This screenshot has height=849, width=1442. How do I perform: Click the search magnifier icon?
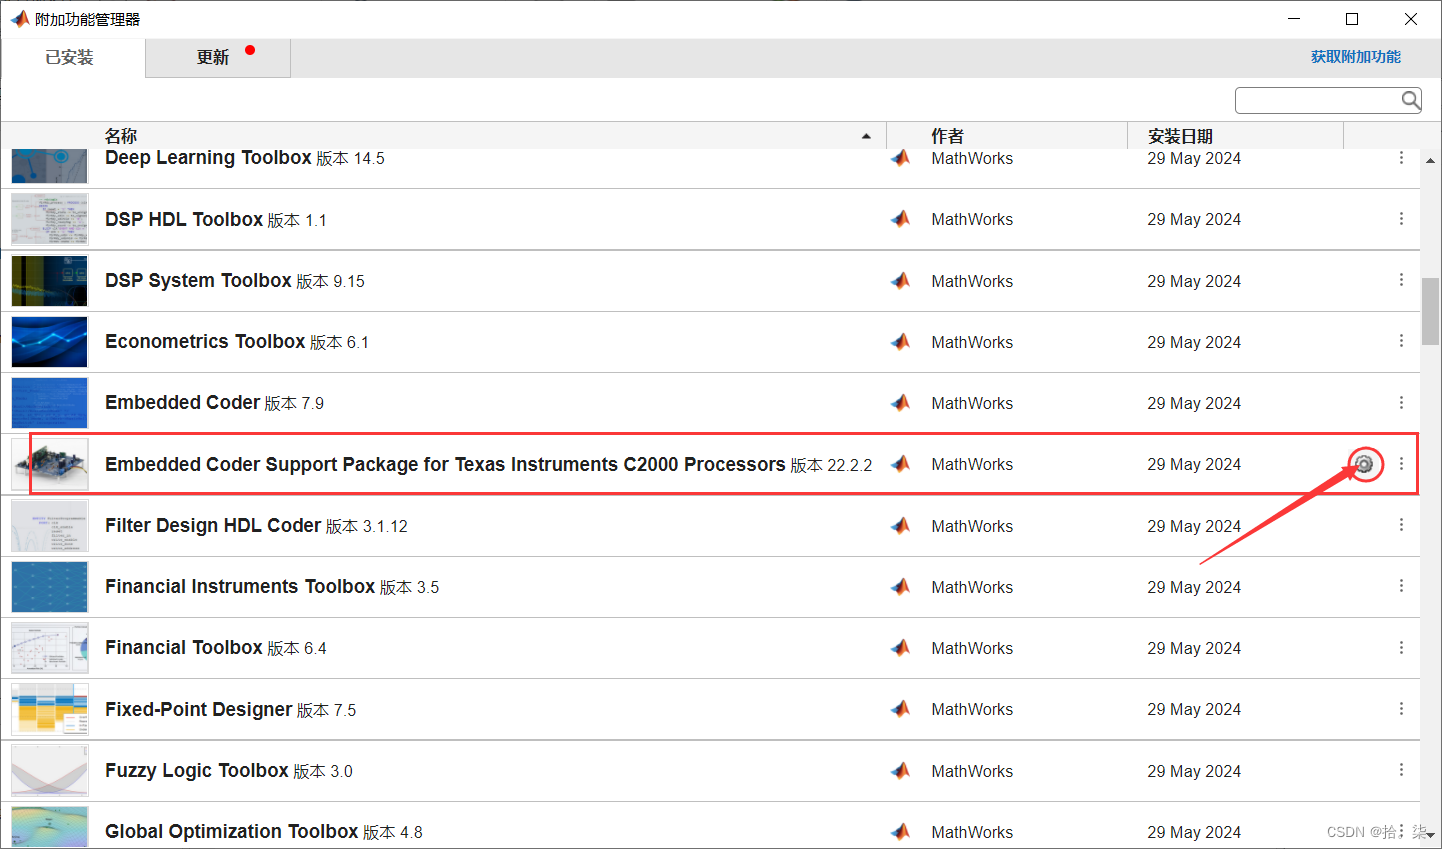tap(1410, 100)
